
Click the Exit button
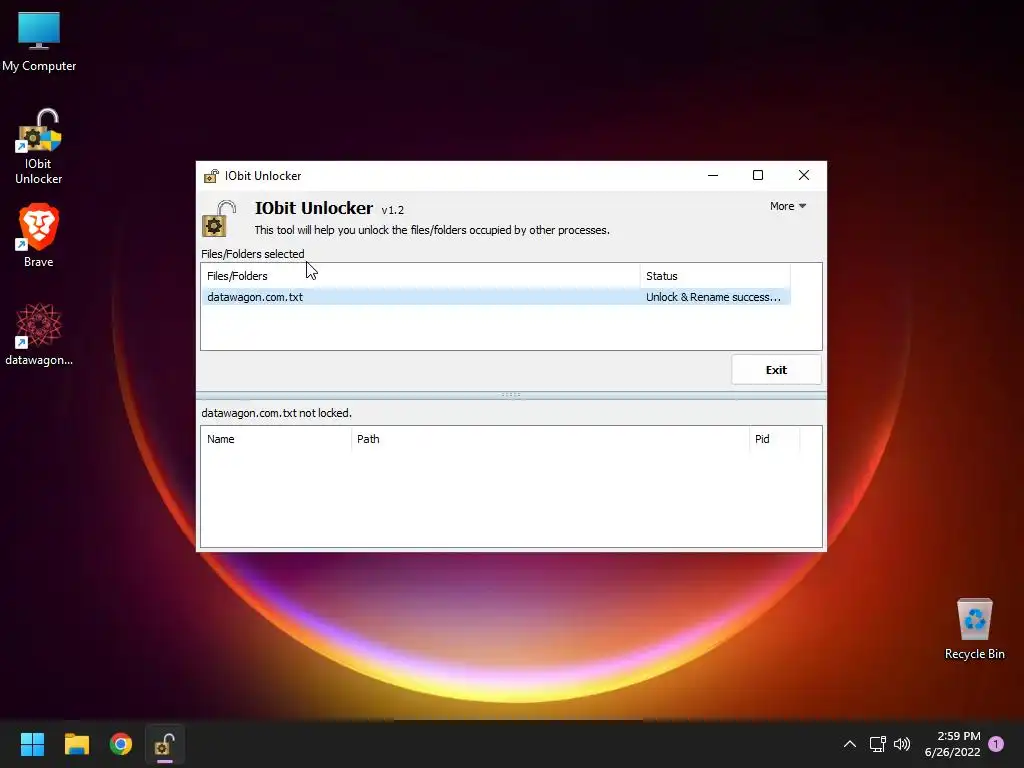coord(776,370)
